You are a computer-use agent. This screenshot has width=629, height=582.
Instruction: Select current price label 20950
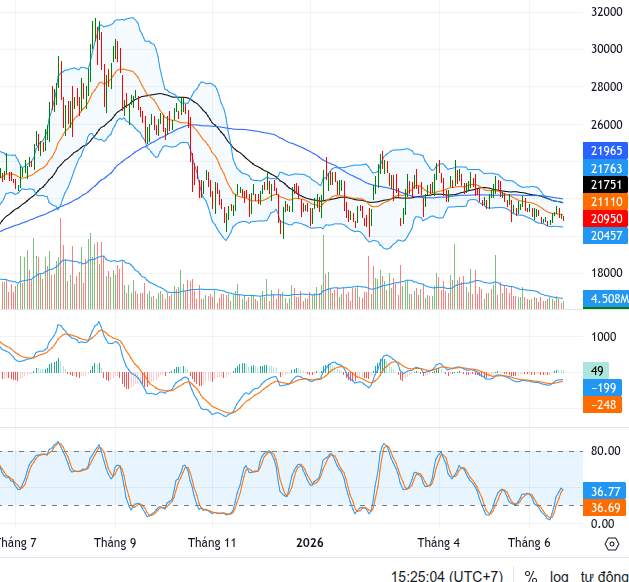point(605,219)
